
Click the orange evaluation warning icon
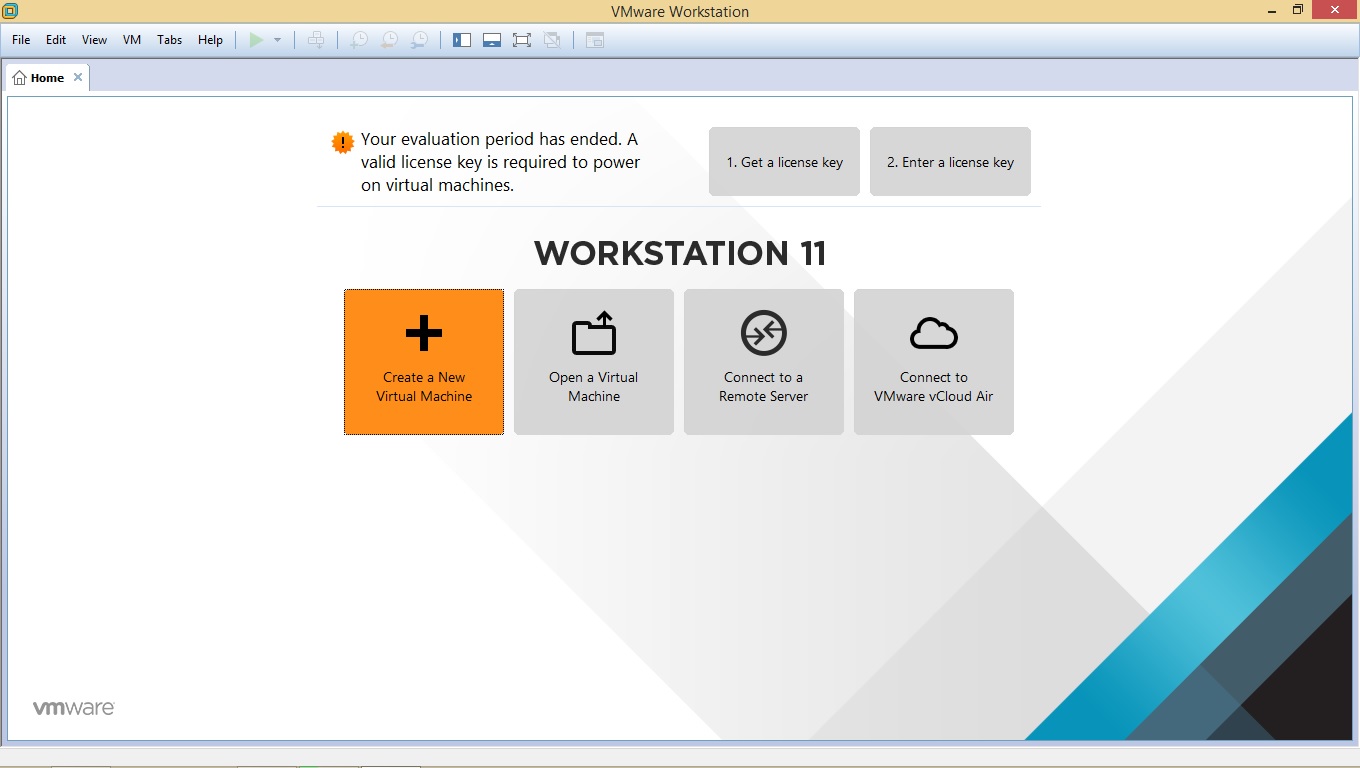click(x=343, y=142)
